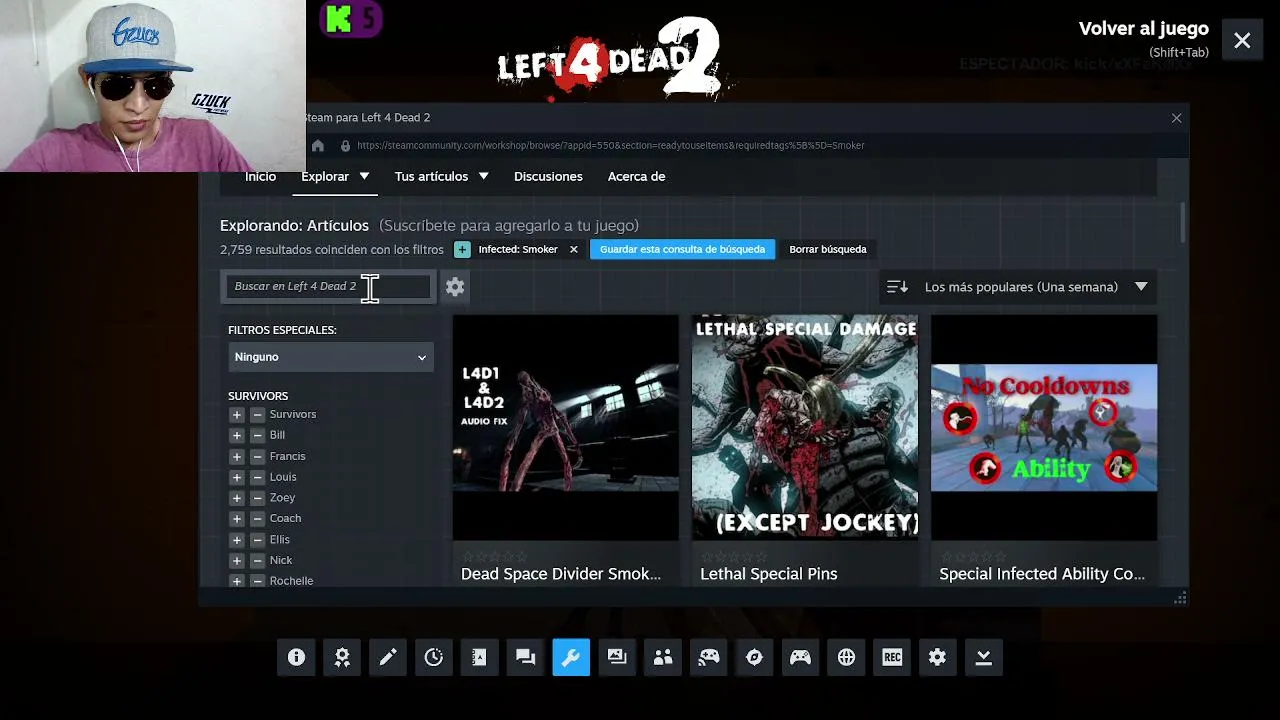Open the game overview info icon
Viewport: 1280px width, 720px height.
(x=296, y=657)
